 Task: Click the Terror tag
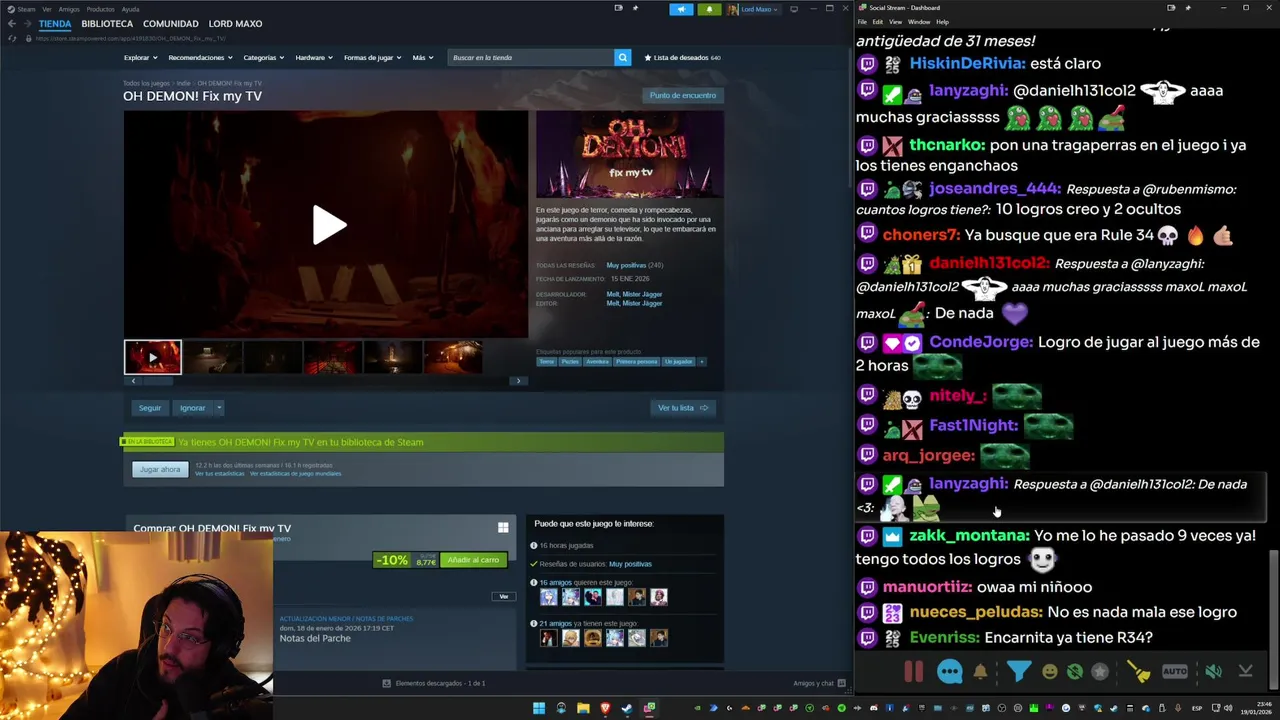547,361
